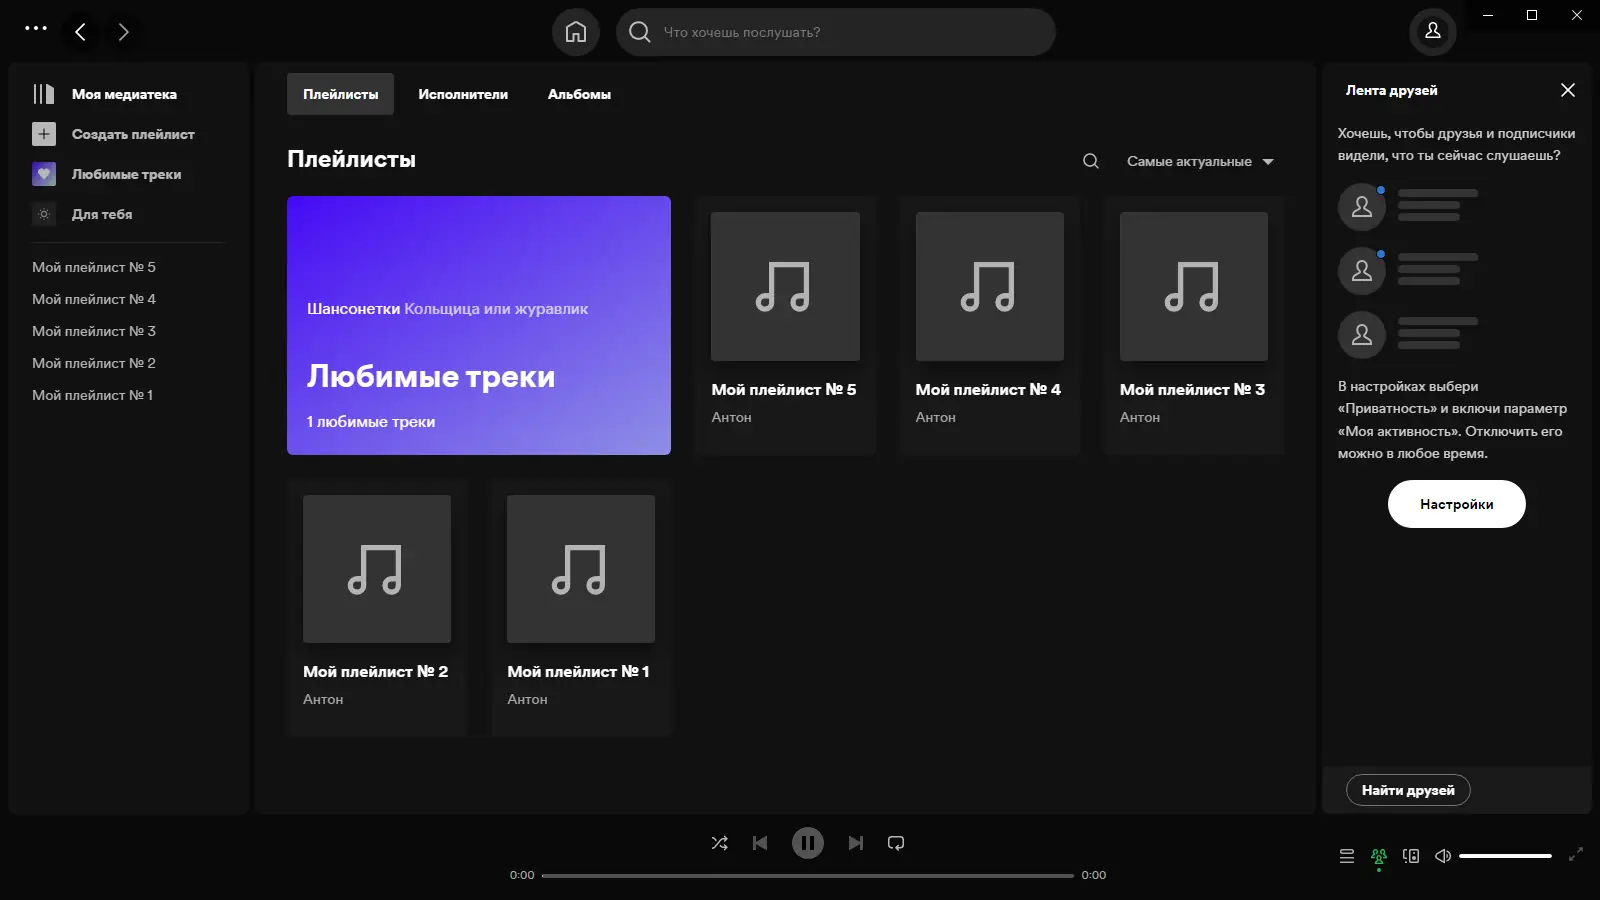The height and width of the screenshot is (900, 1600).
Task: Click the third friend placeholder avatar
Action: [1362, 335]
